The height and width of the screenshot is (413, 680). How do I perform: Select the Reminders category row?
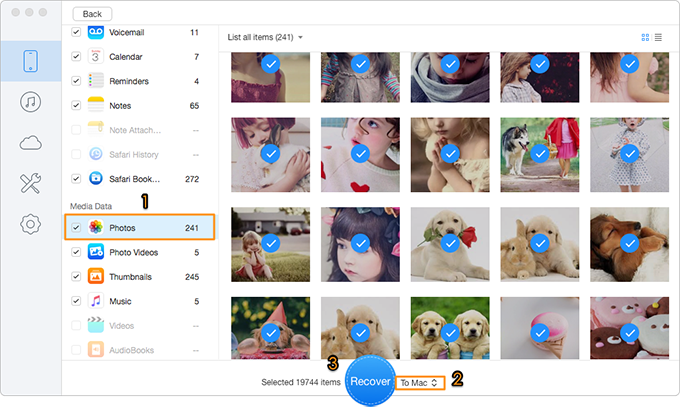pos(139,81)
